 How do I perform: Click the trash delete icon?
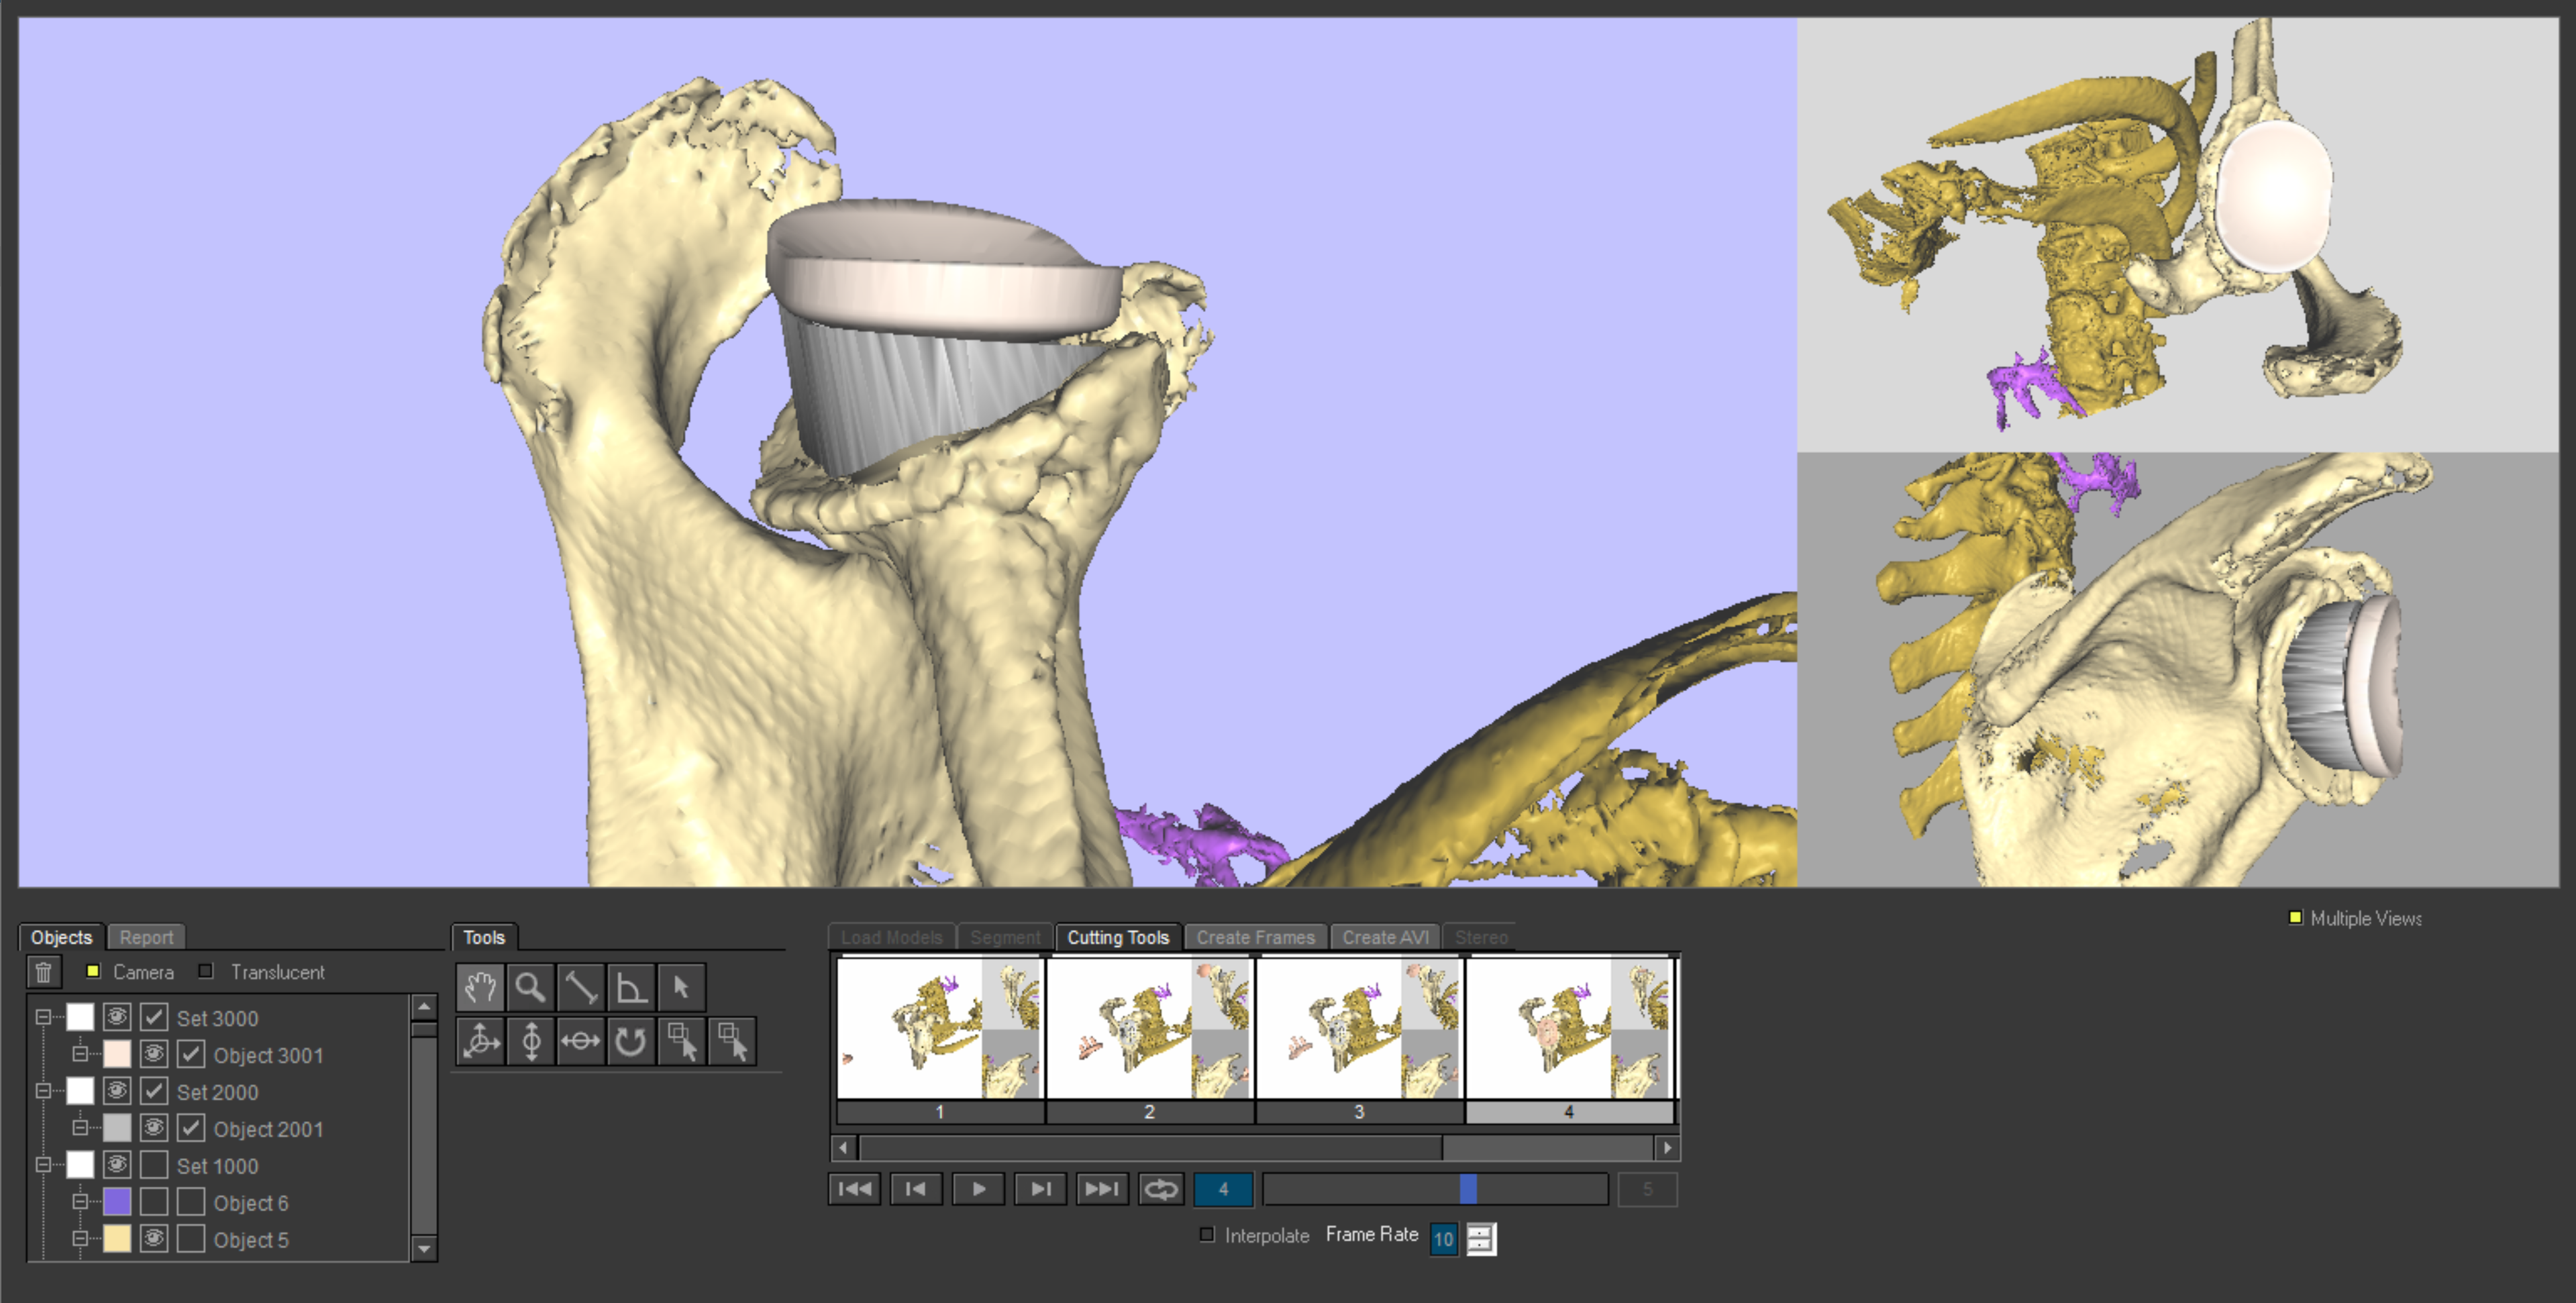(43, 971)
